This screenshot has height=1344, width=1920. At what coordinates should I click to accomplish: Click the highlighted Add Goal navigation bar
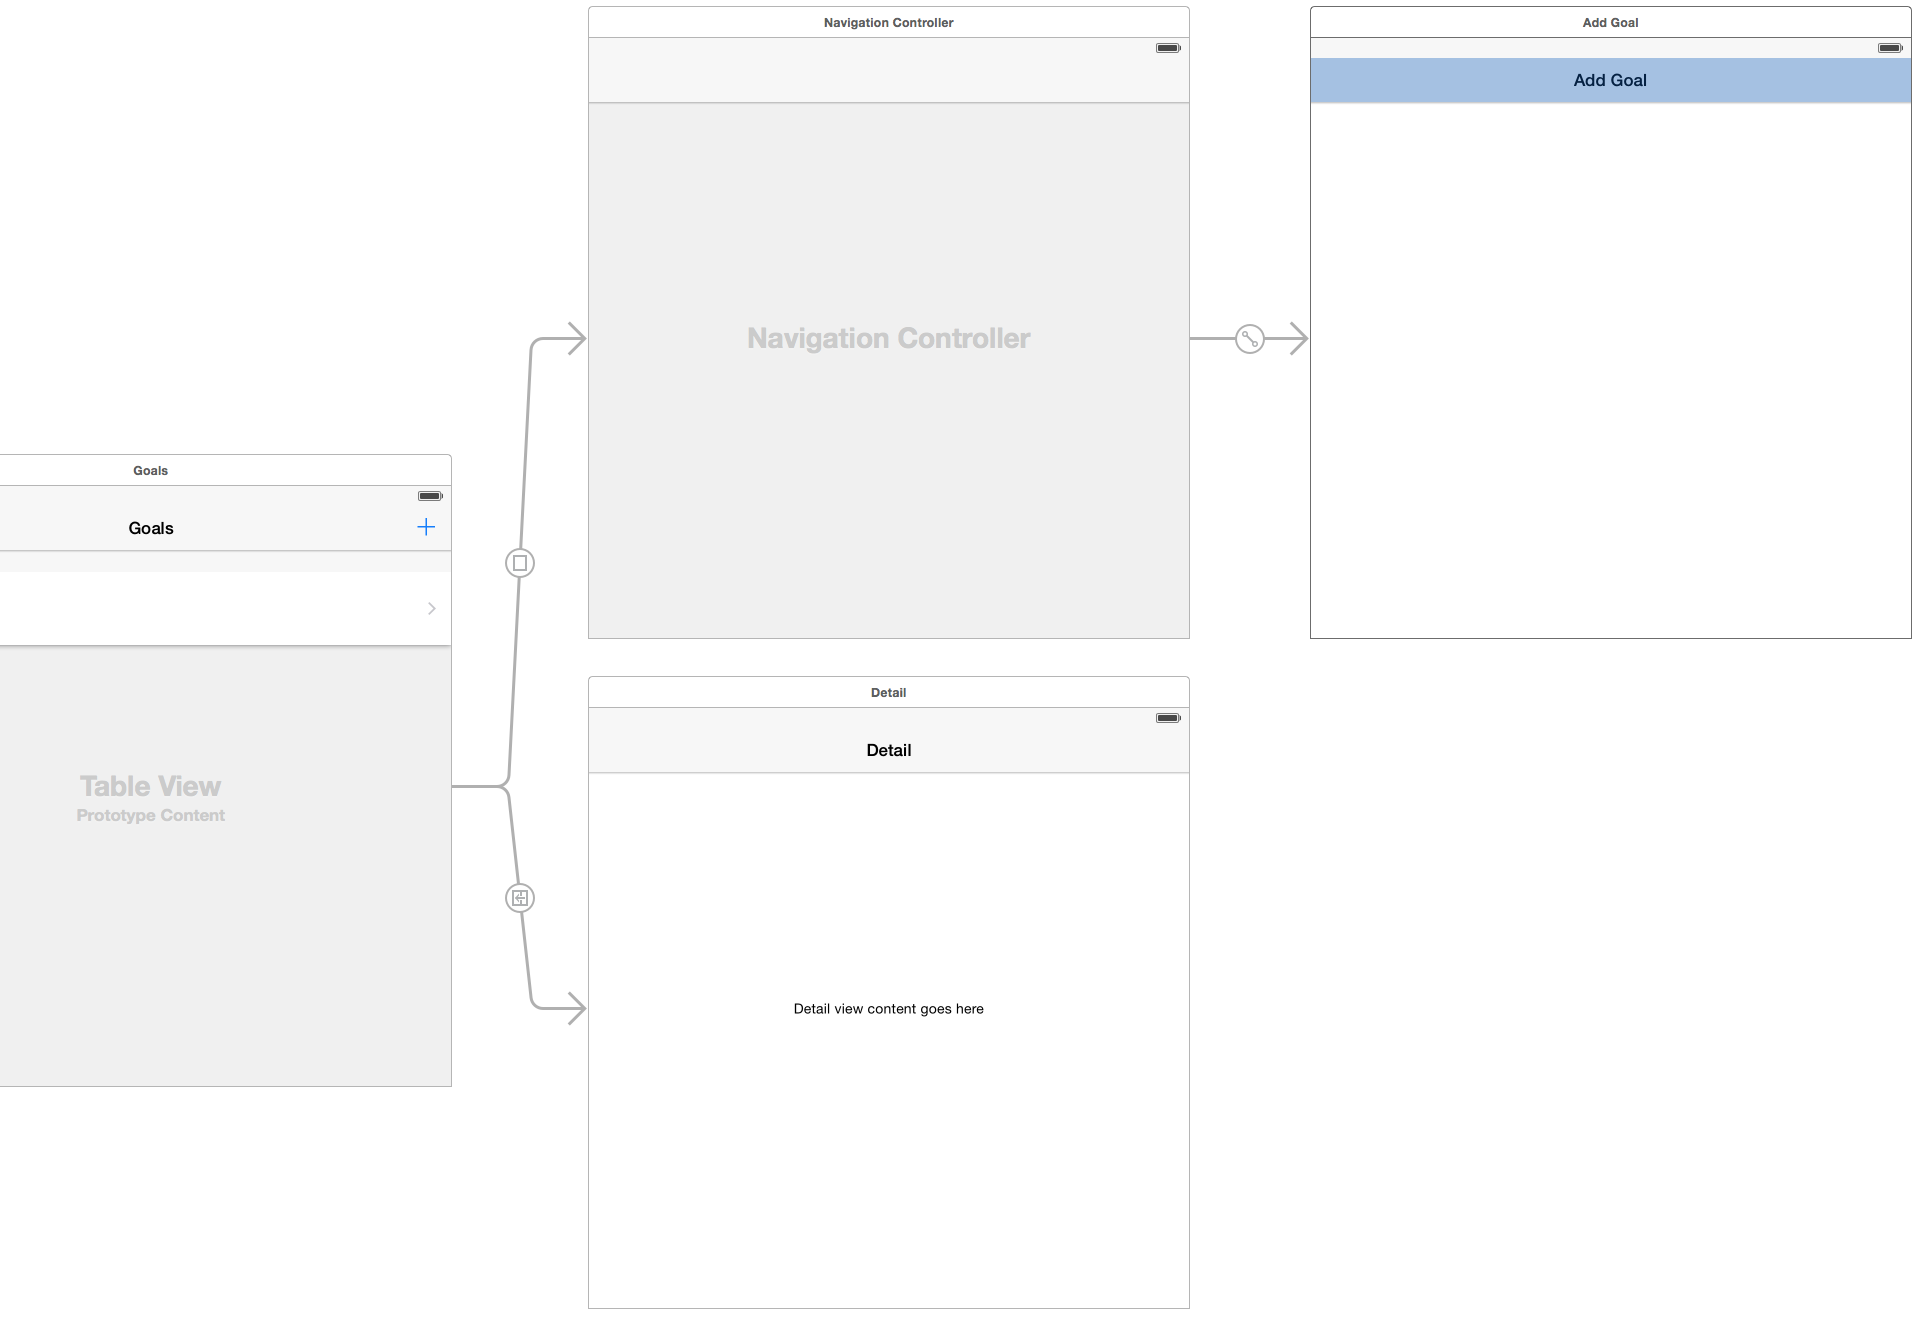pyautogui.click(x=1610, y=80)
